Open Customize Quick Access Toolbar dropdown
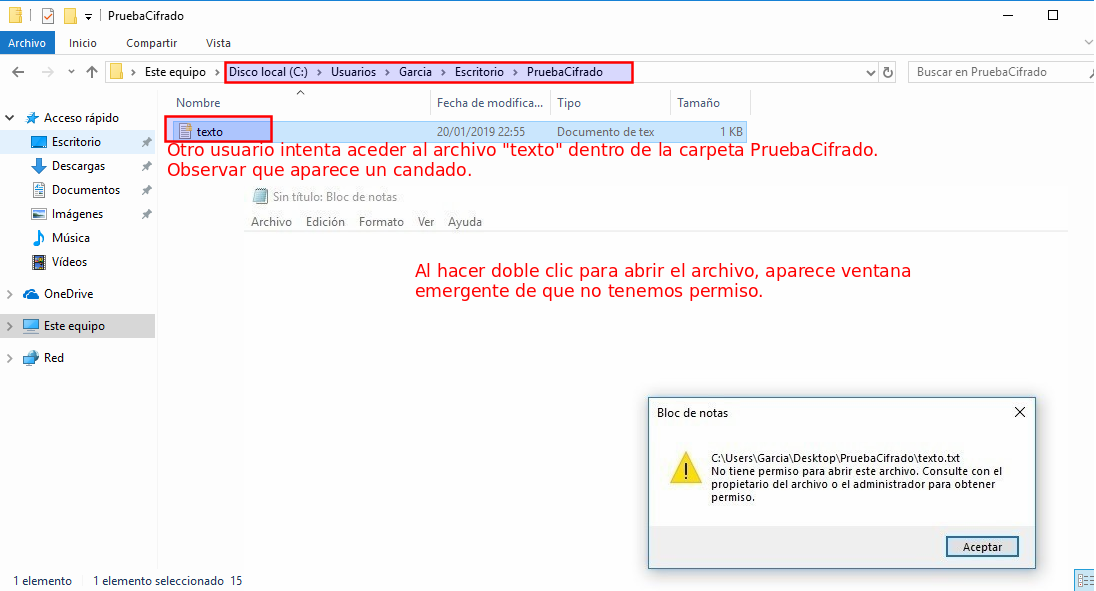Viewport: 1096px width, 591px height. click(88, 16)
